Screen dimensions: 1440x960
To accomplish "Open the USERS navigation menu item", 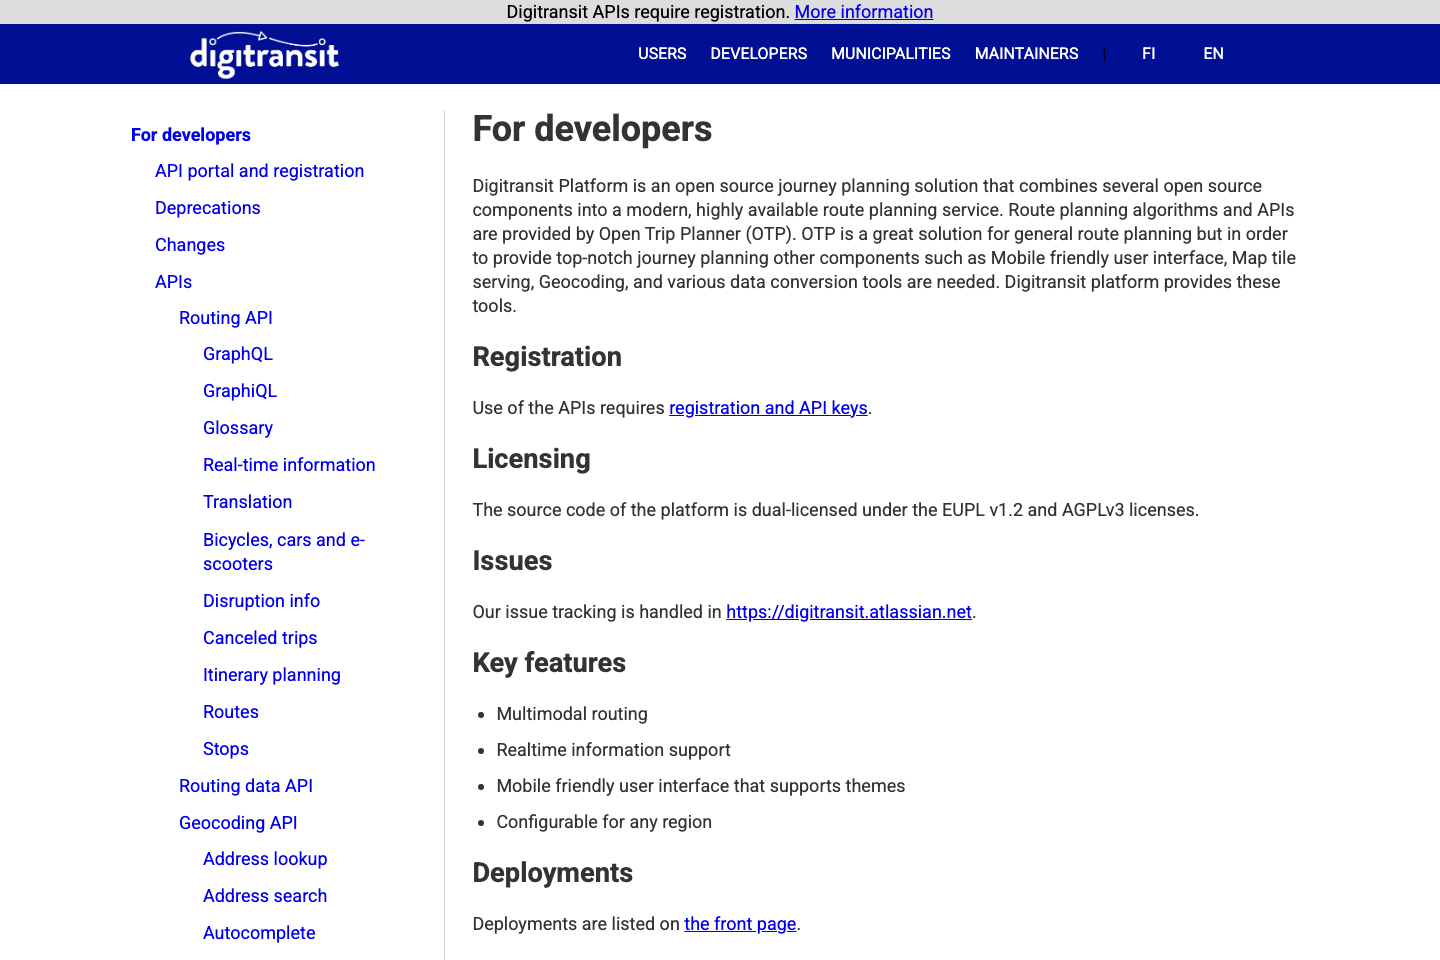I will click(x=661, y=53).
